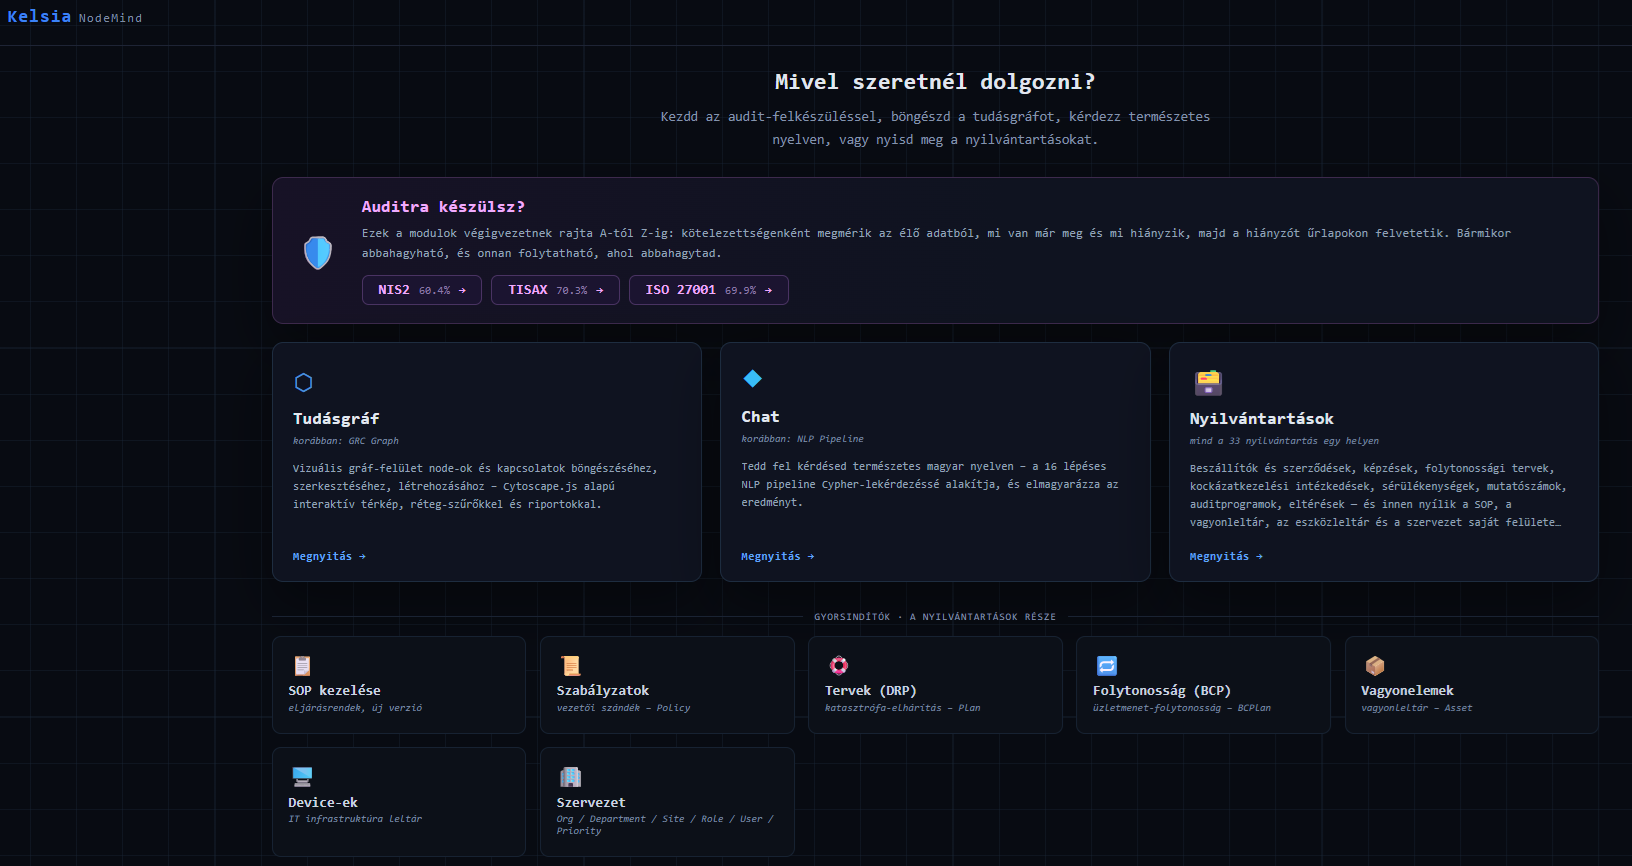Click the Nyilvántartások card title
Image resolution: width=1632 pixels, height=866 pixels.
point(1262,418)
